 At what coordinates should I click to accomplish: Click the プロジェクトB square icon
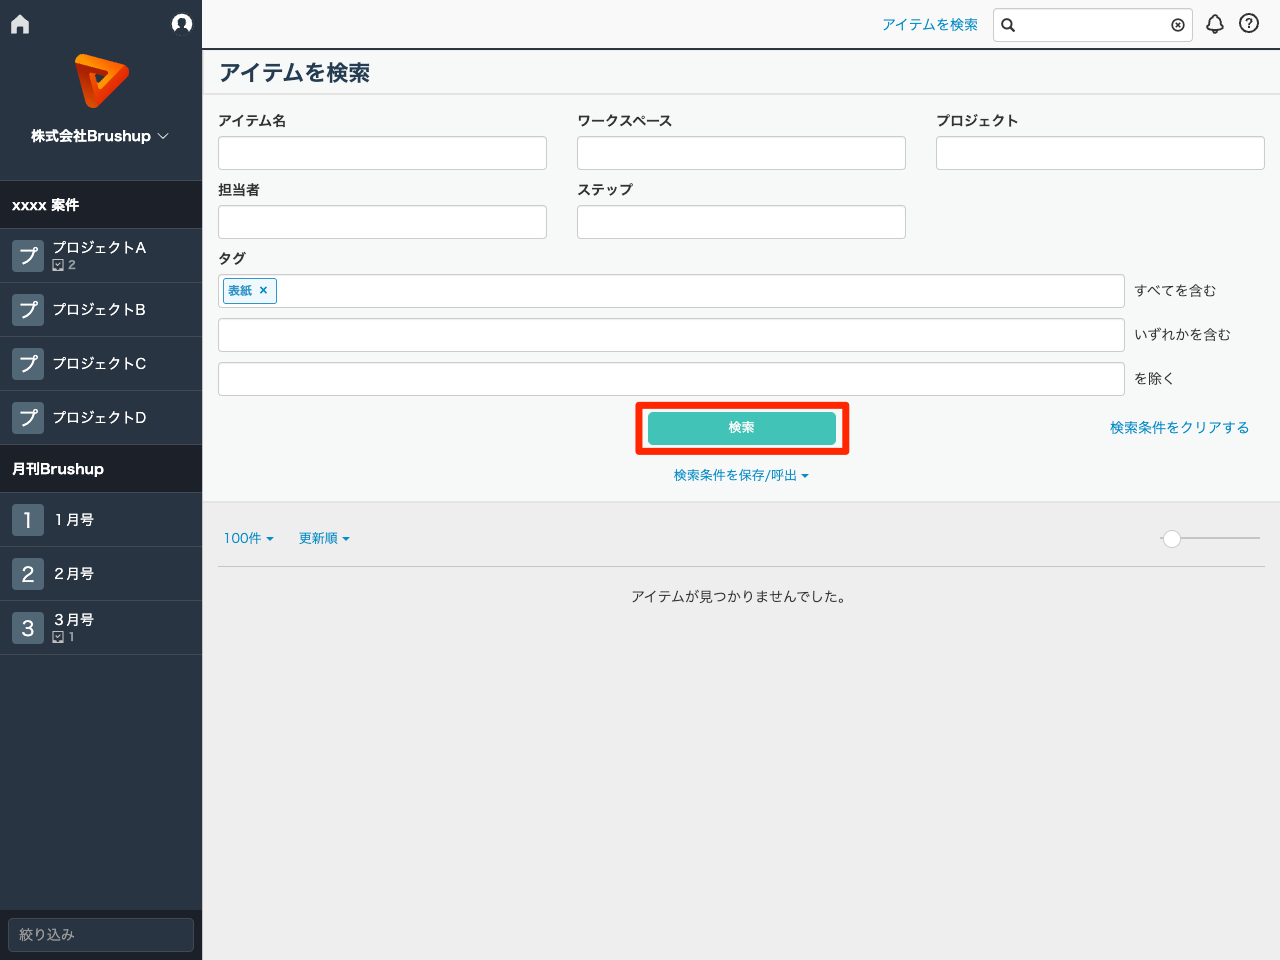click(28, 310)
